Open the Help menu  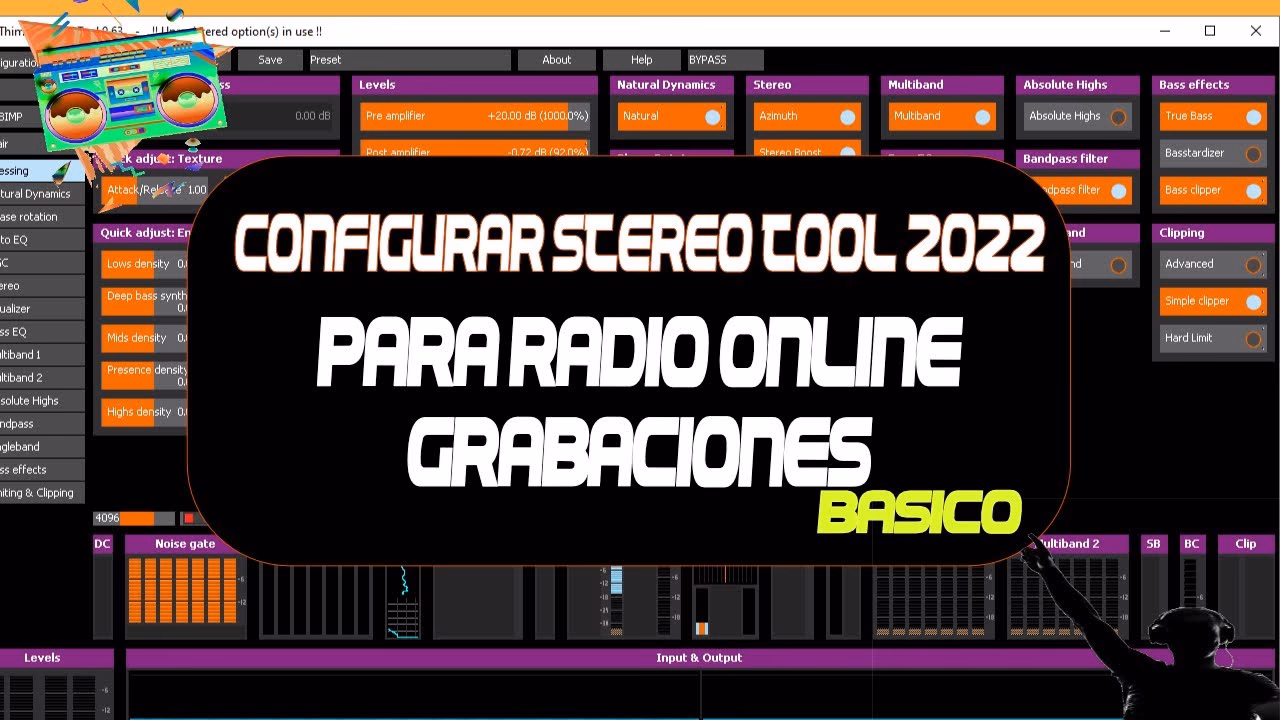pos(641,60)
